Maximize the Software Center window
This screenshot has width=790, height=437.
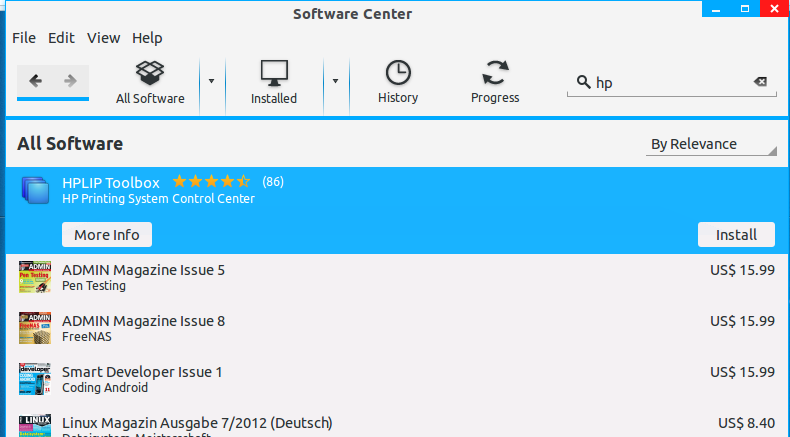(x=745, y=9)
